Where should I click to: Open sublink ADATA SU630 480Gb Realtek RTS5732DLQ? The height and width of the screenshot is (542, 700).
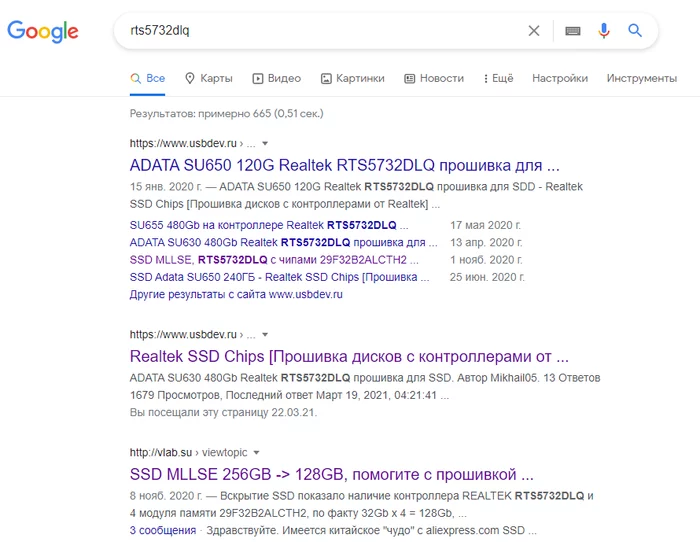pos(283,242)
